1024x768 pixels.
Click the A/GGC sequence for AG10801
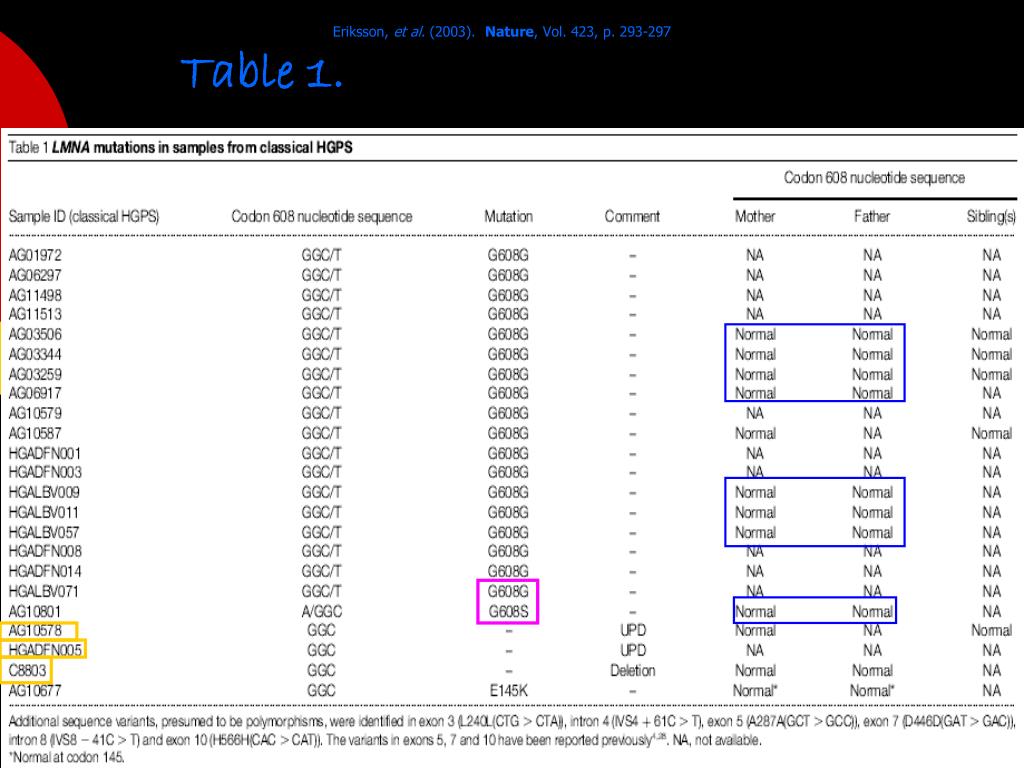coord(321,612)
